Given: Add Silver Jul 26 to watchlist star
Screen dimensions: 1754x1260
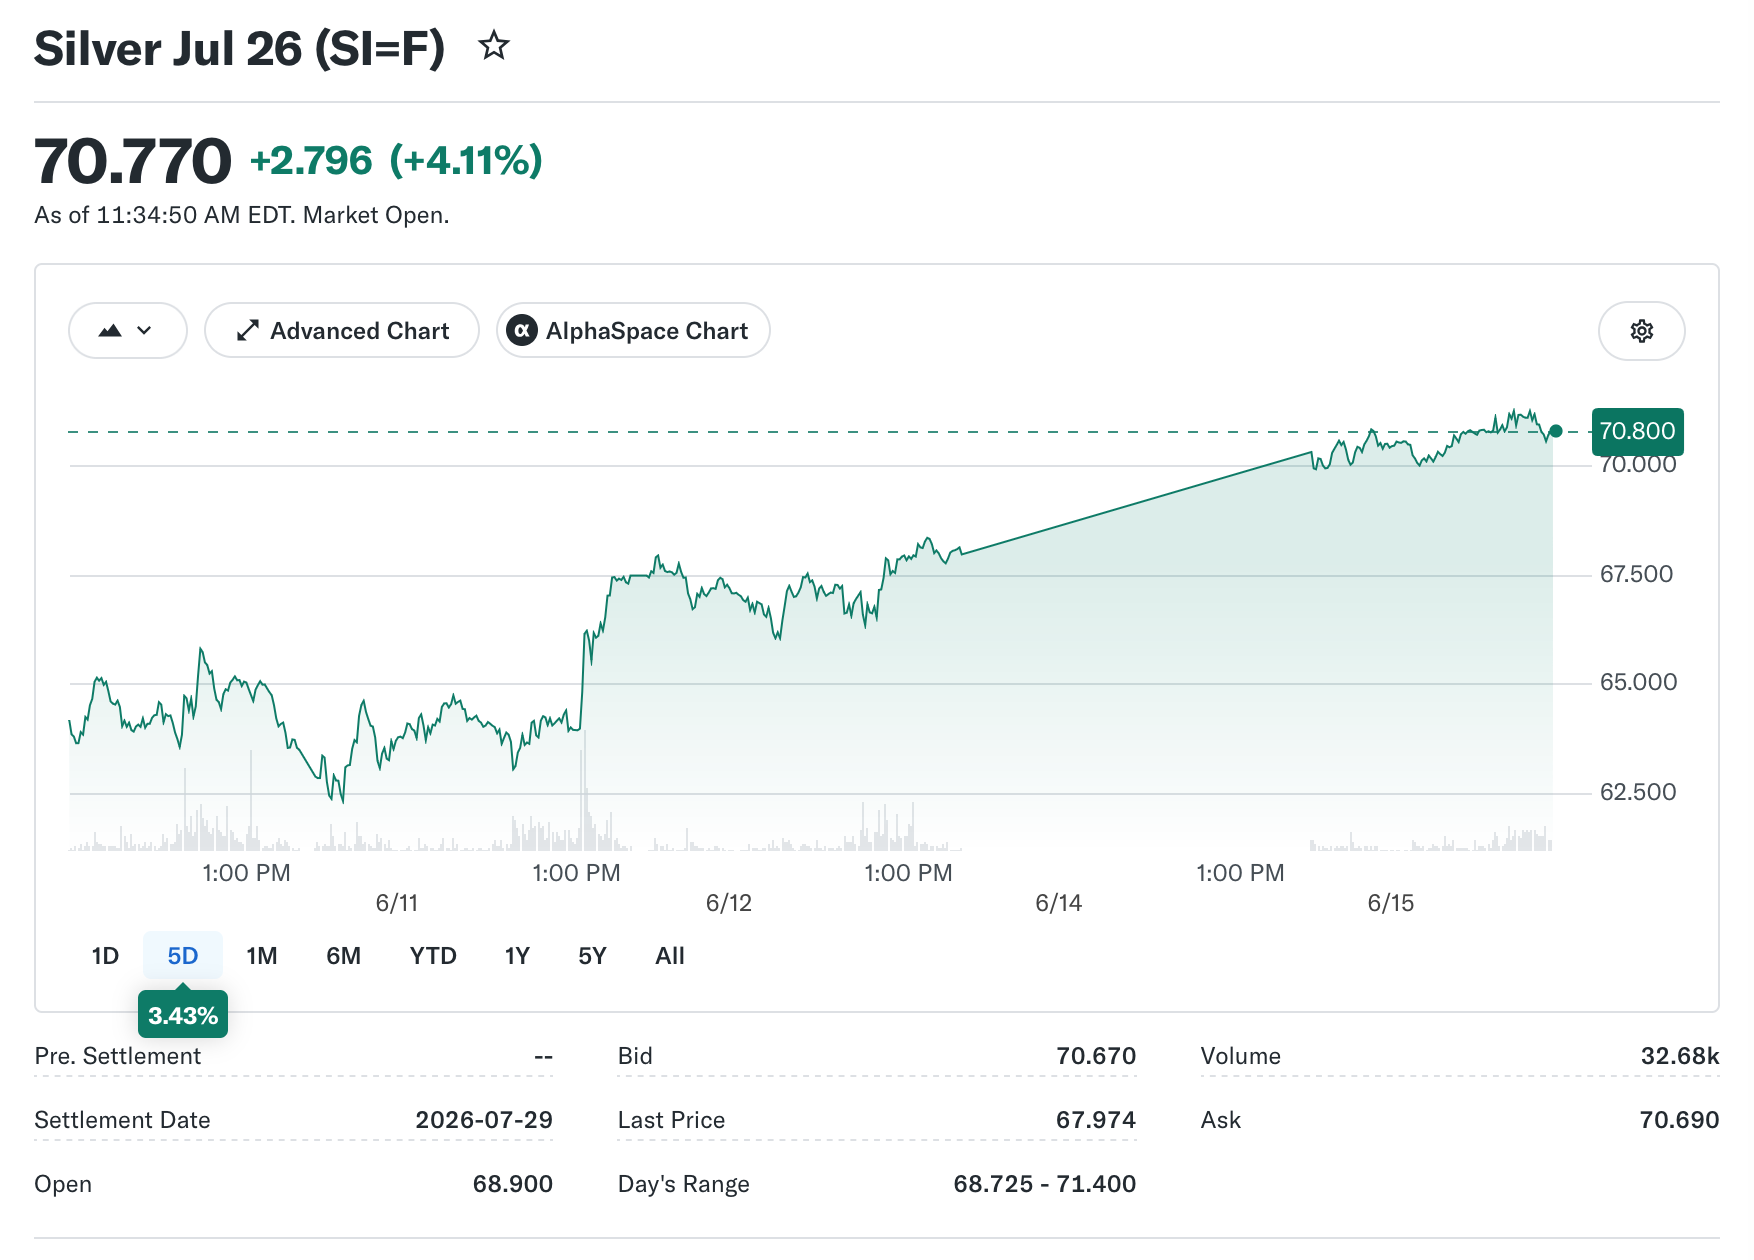Looking at the screenshot, I should point(494,46).
